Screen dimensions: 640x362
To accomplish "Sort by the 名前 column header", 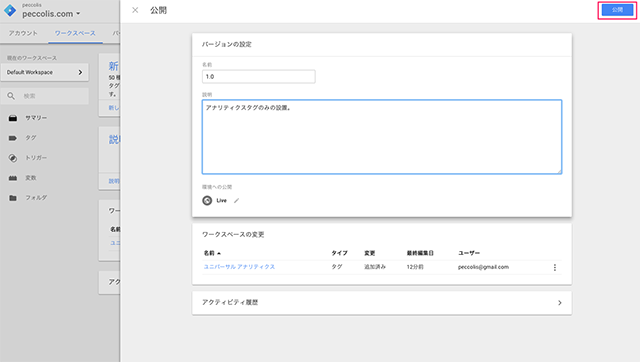I will (x=212, y=253).
